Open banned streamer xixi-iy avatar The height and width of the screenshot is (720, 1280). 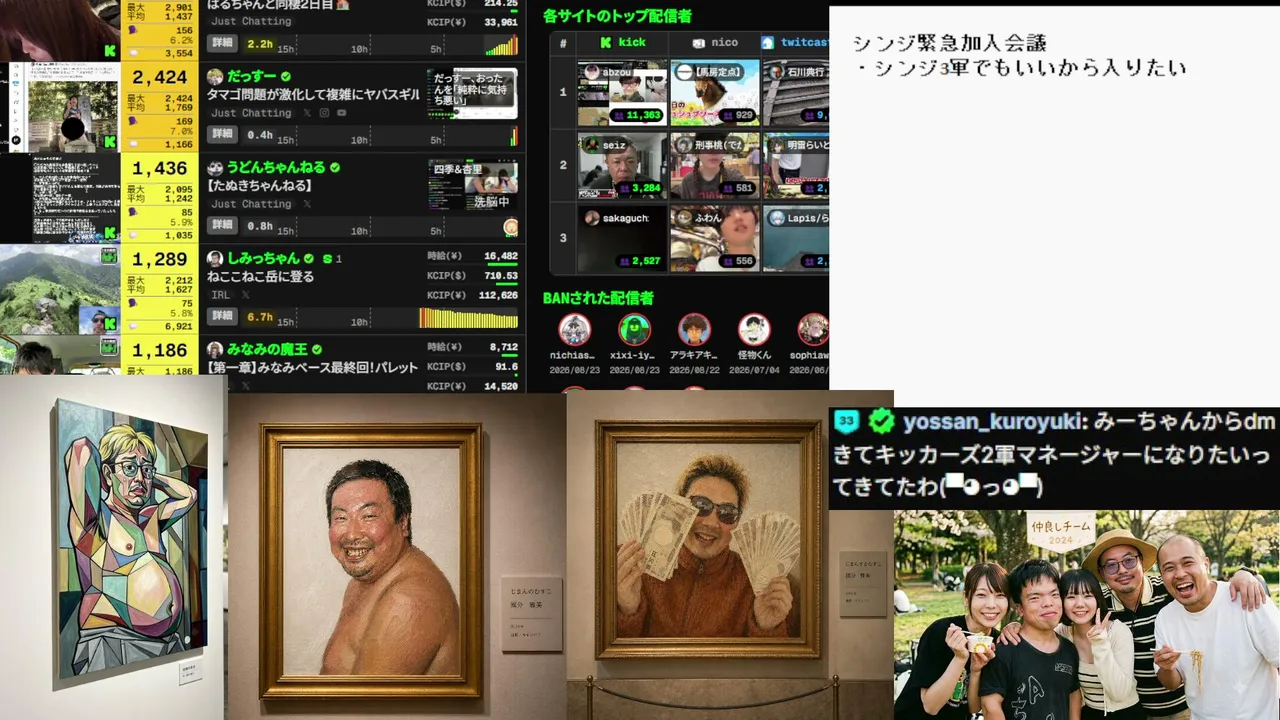[634, 329]
